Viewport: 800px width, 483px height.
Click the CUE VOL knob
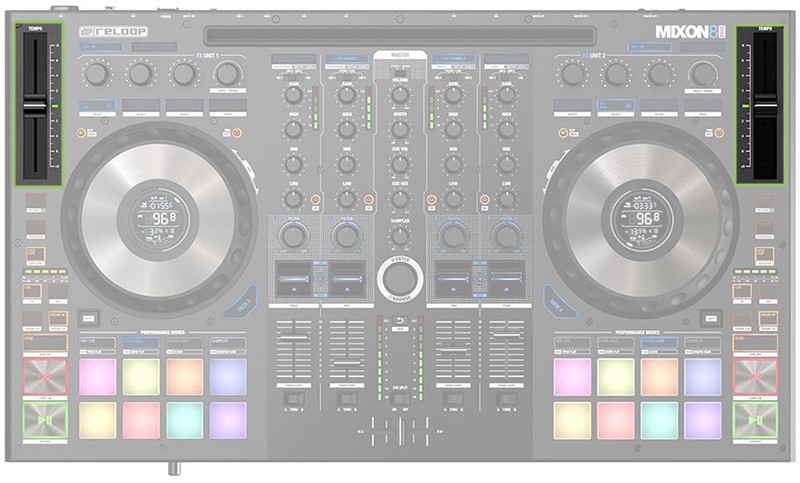[x=400, y=164]
